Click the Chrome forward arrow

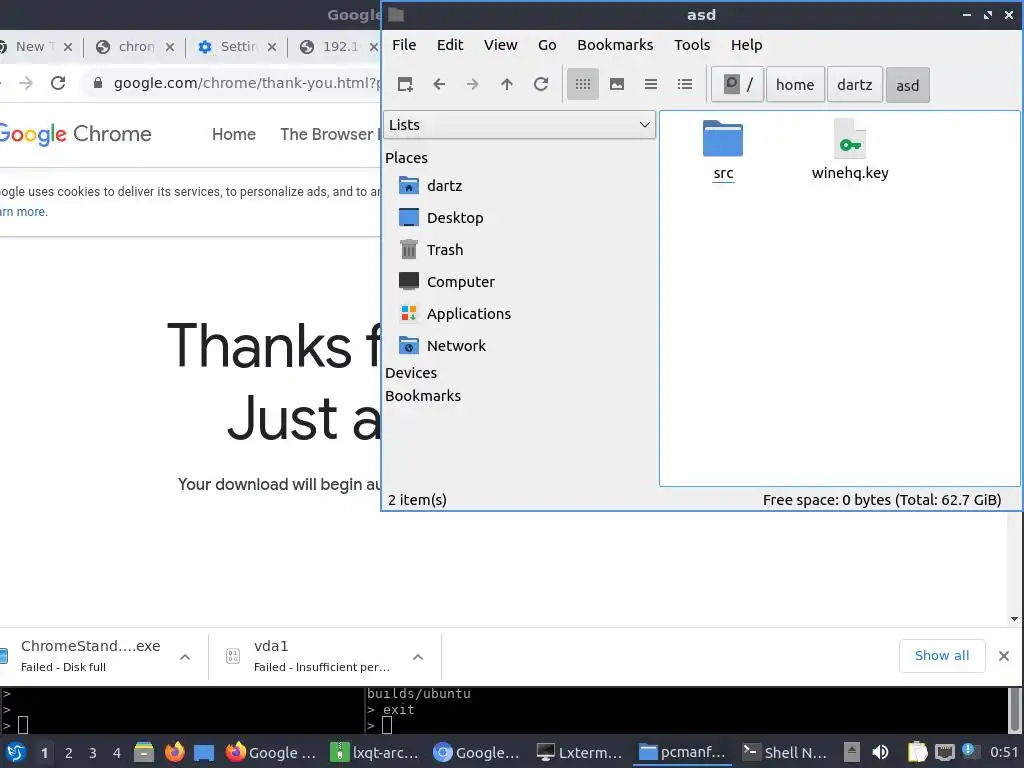click(x=25, y=83)
